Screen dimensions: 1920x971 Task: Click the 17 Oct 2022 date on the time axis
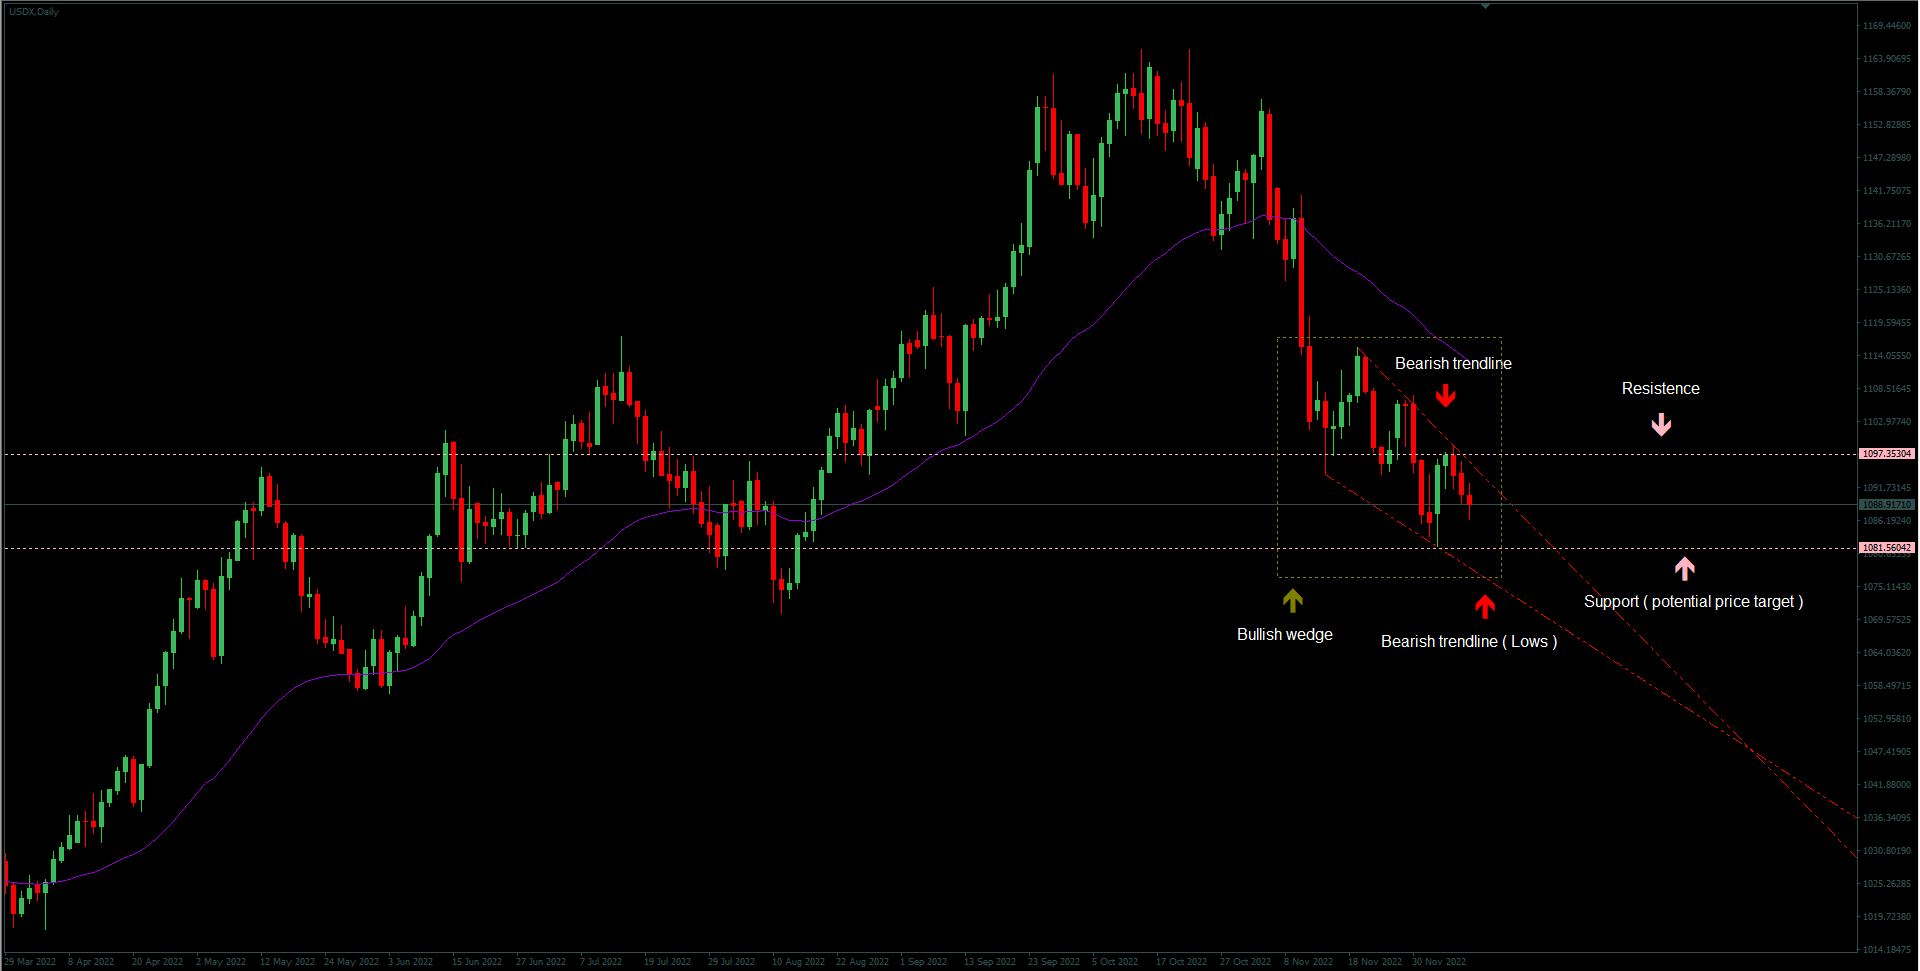click(x=1181, y=962)
